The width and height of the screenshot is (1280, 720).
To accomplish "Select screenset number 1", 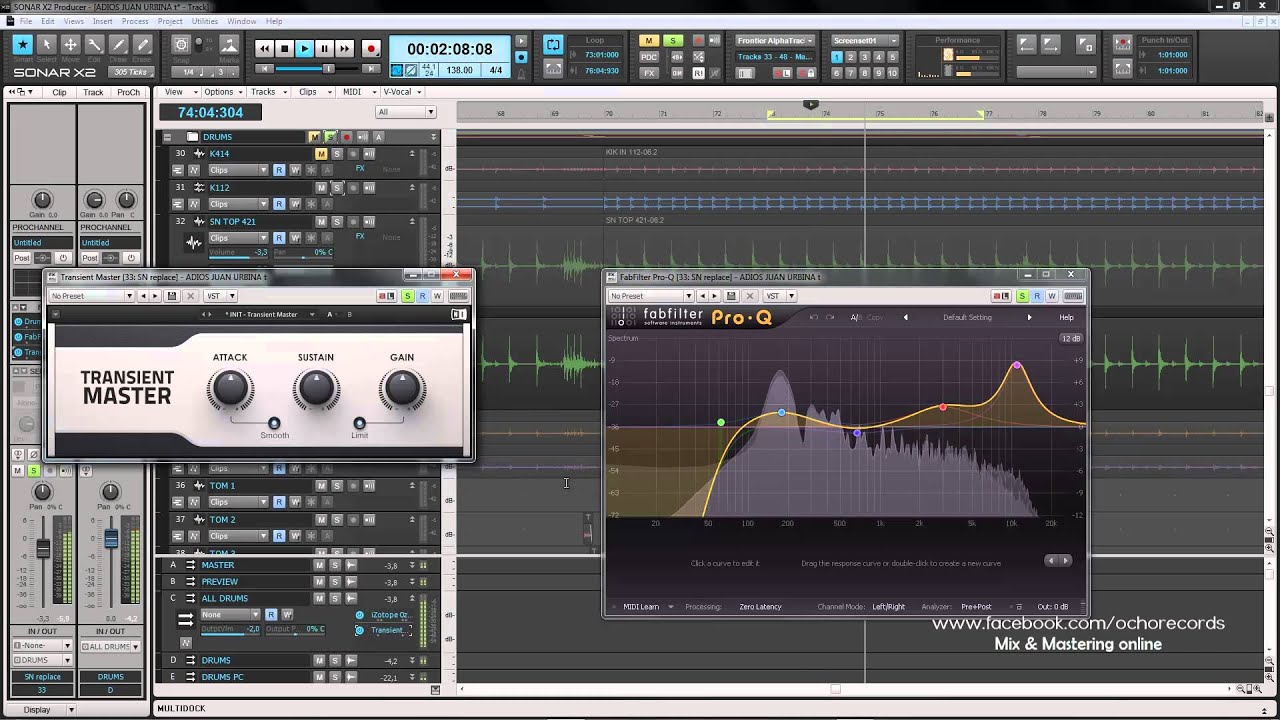I will pos(837,57).
